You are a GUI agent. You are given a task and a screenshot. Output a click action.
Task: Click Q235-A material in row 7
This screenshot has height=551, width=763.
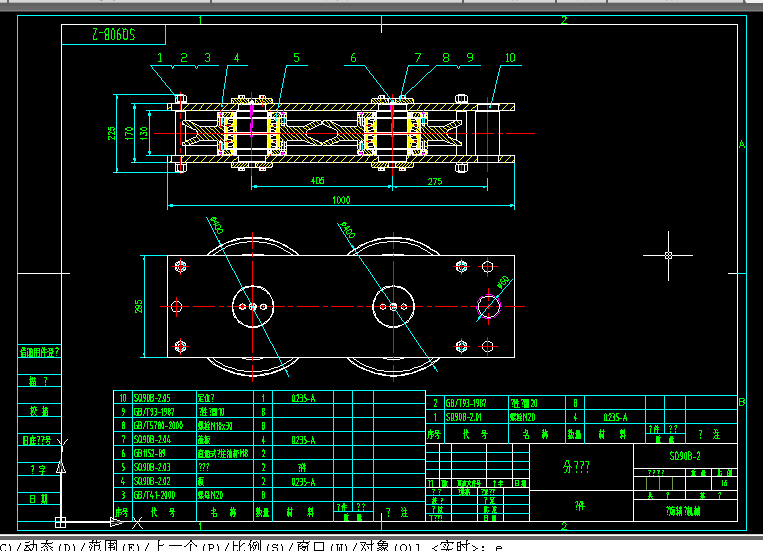pos(304,440)
